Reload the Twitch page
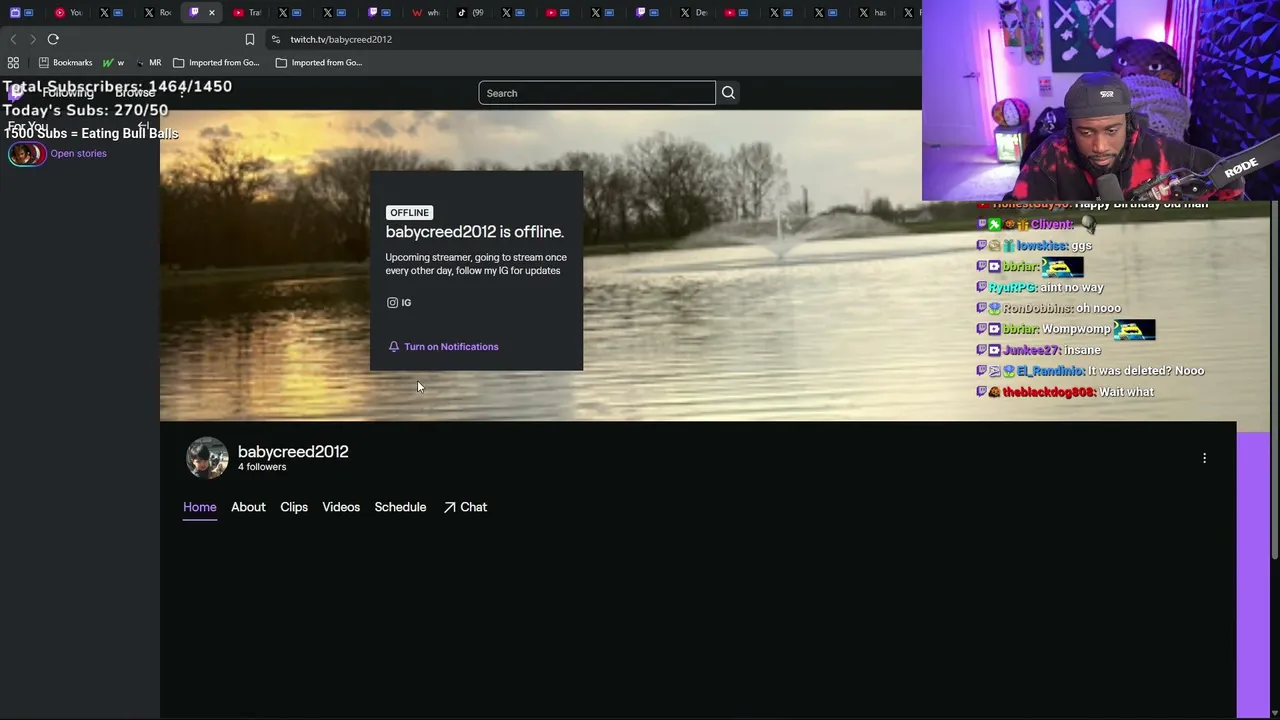The width and height of the screenshot is (1280, 720). tap(53, 39)
